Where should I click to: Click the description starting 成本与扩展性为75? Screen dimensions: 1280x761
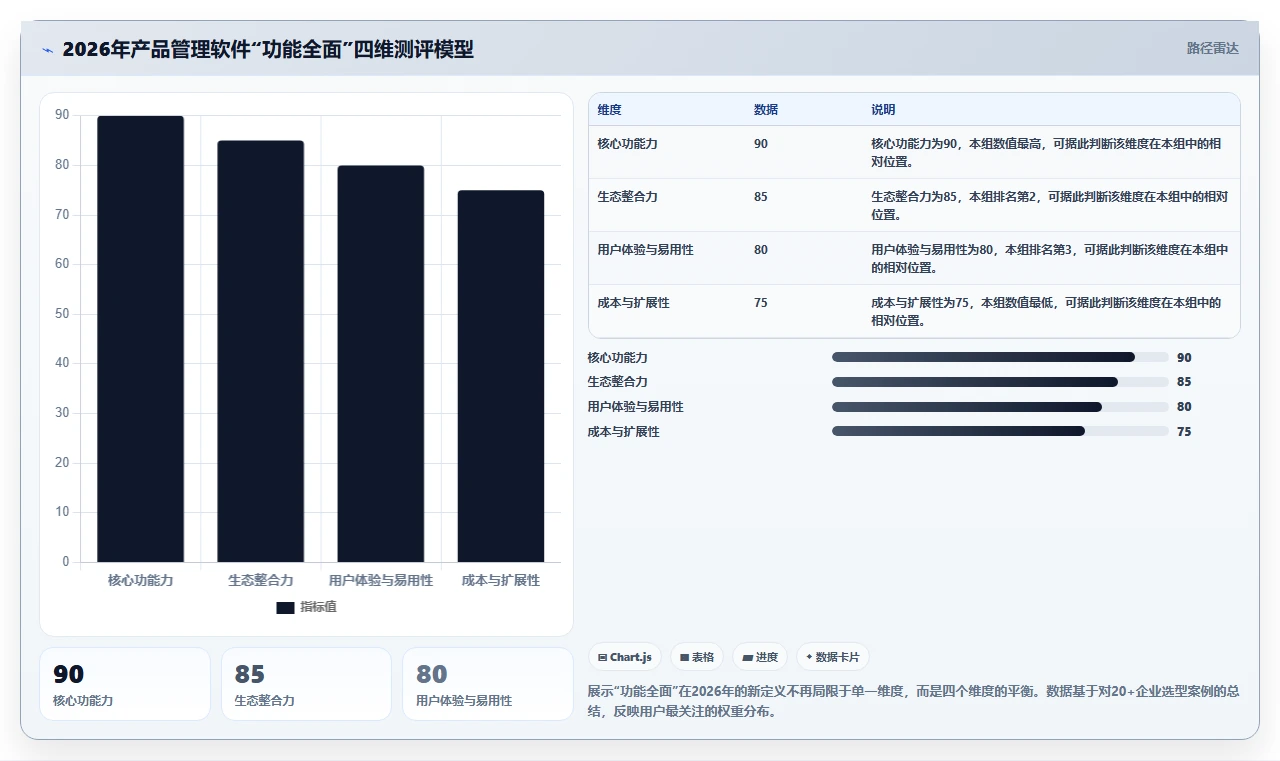pyautogui.click(x=1046, y=312)
